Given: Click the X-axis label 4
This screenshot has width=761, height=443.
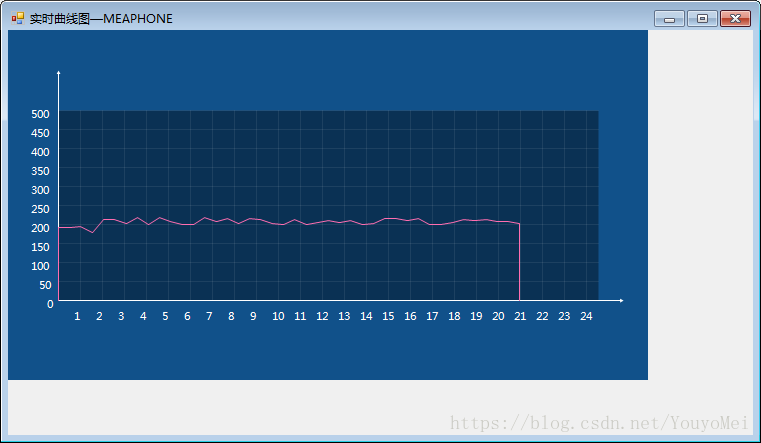Looking at the screenshot, I should [x=143, y=316].
